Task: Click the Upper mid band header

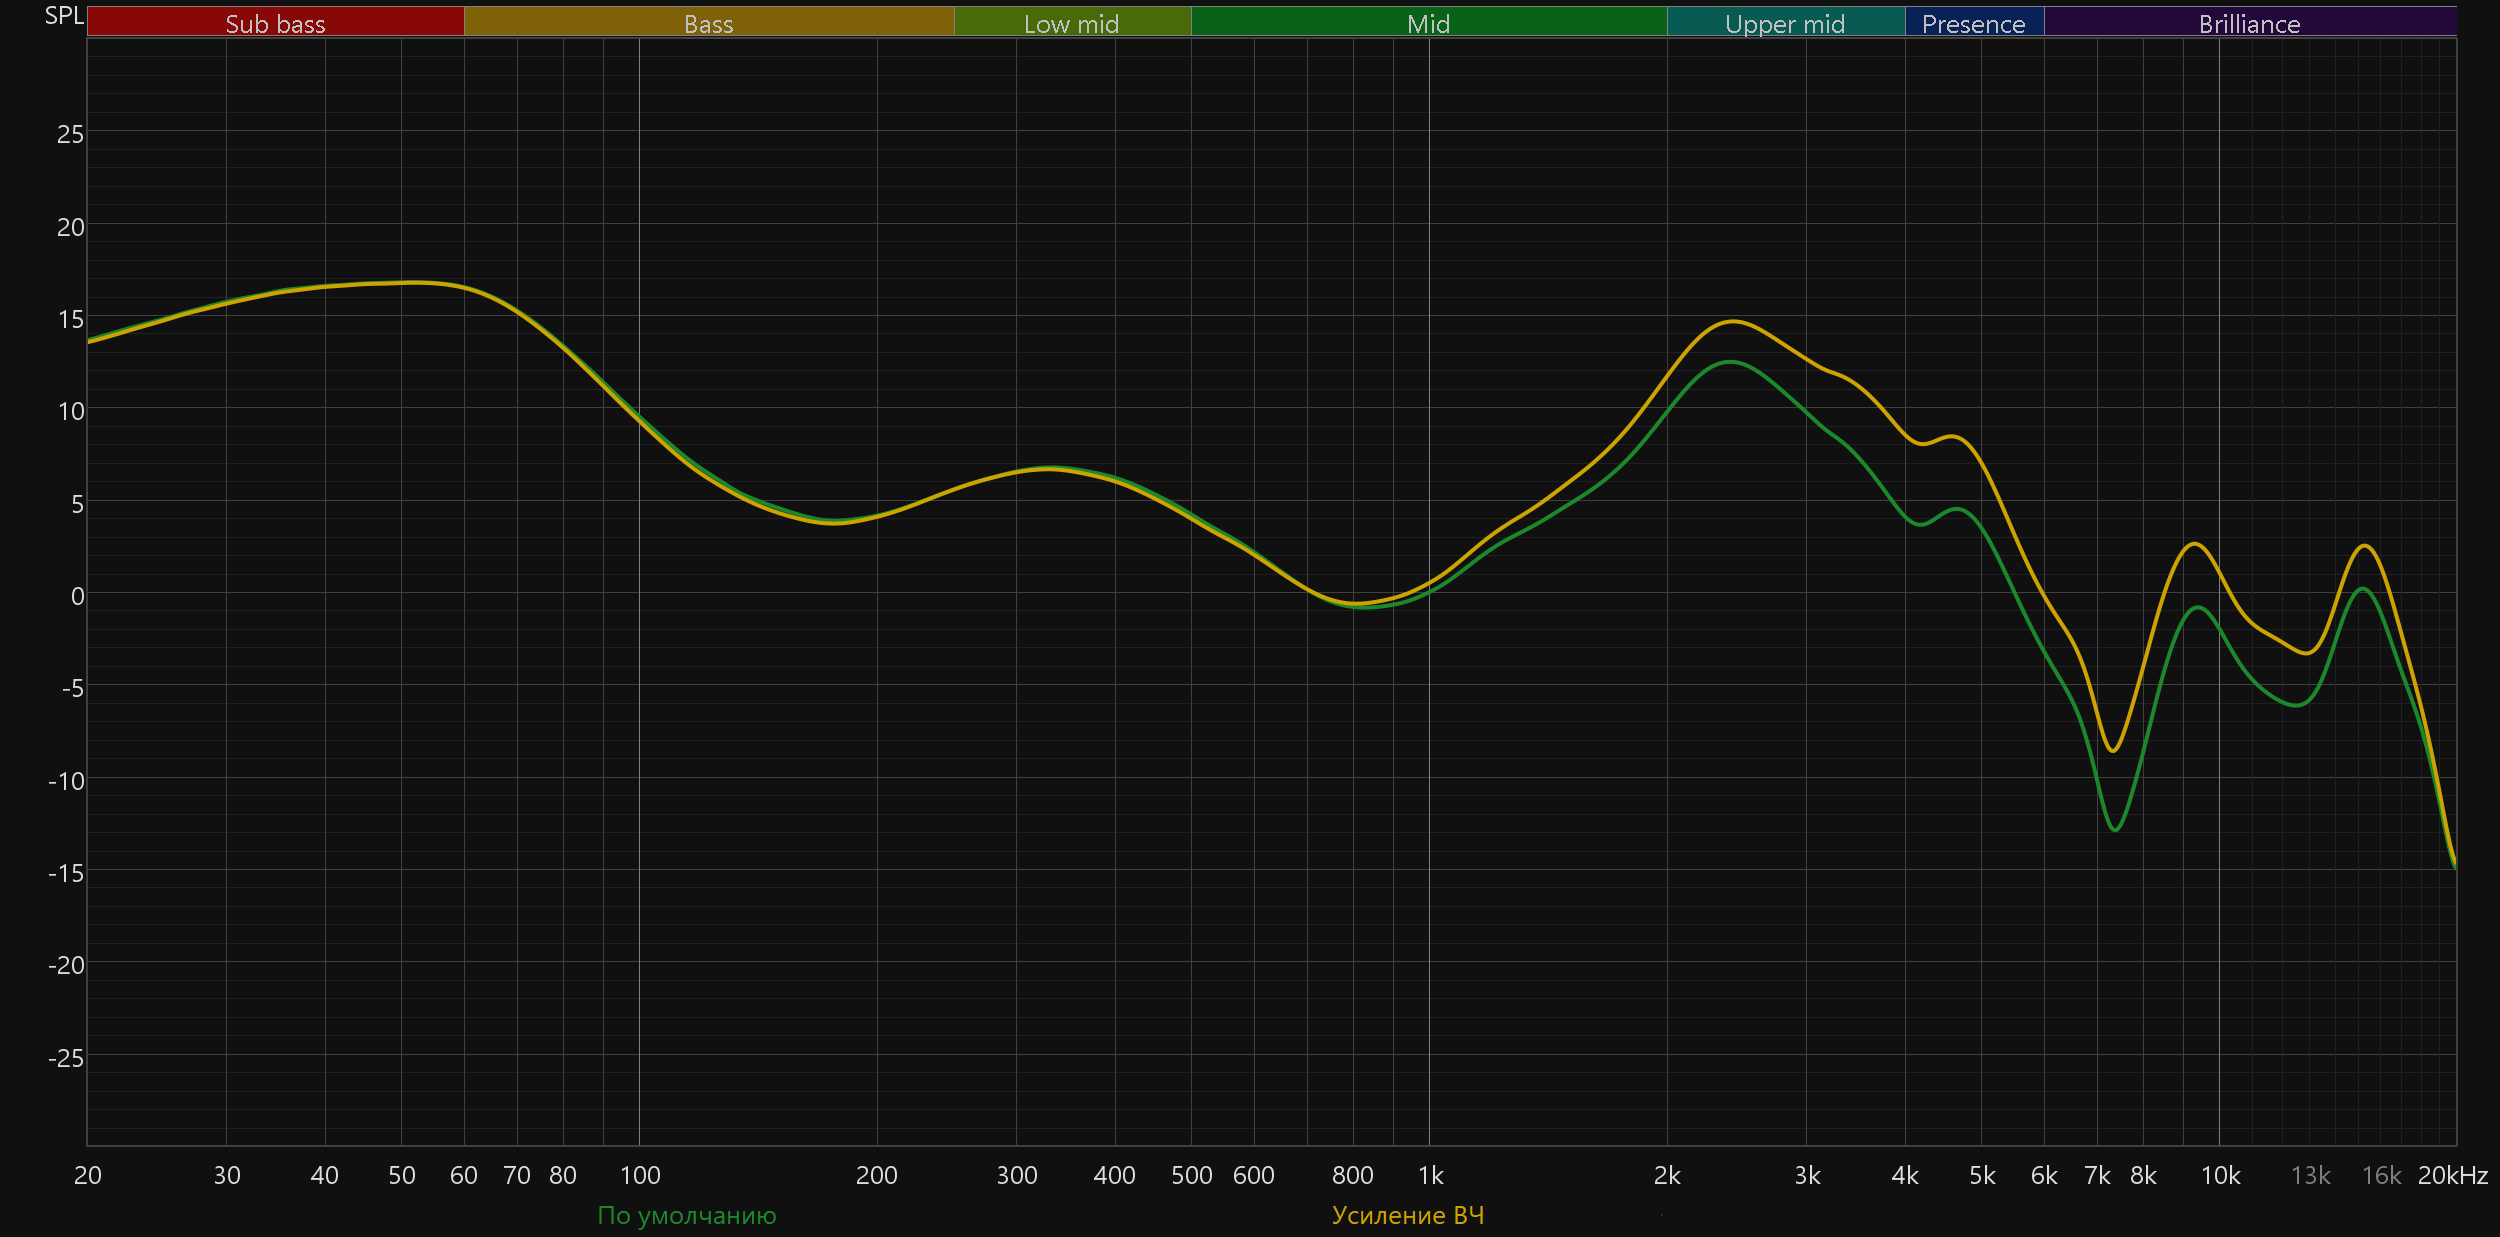Action: coord(1785,23)
